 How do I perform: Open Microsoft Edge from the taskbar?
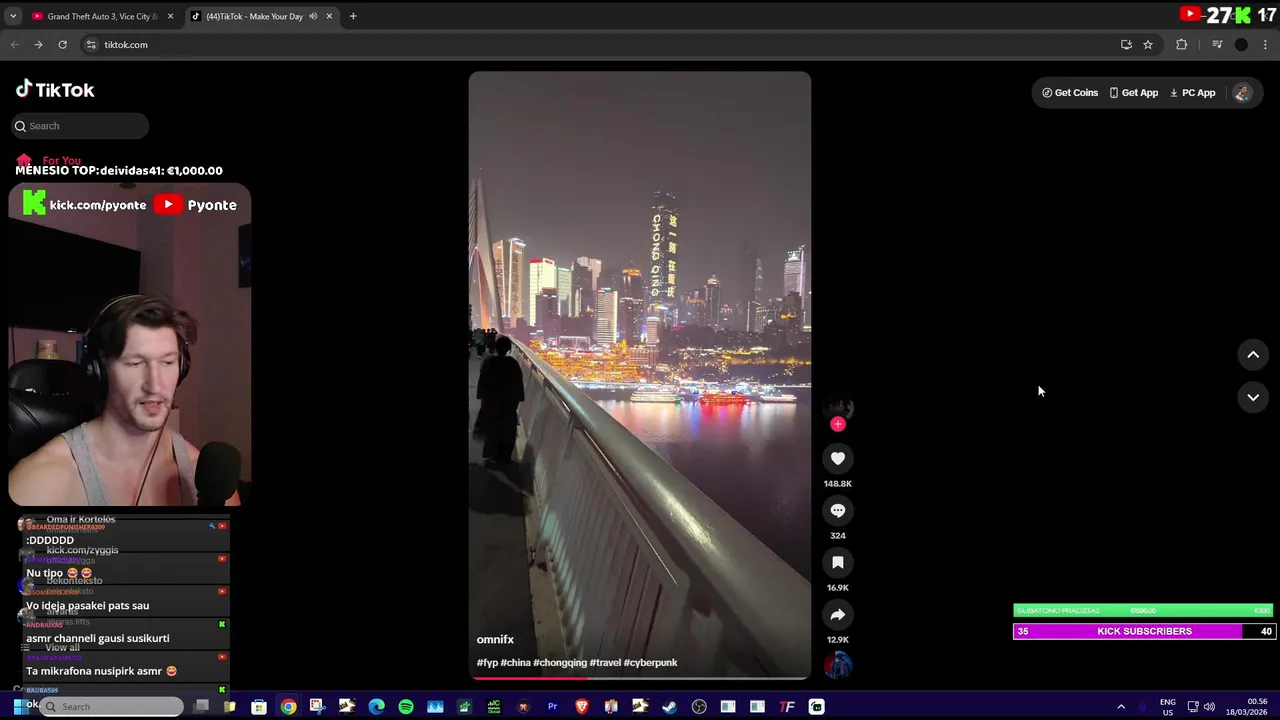(376, 707)
